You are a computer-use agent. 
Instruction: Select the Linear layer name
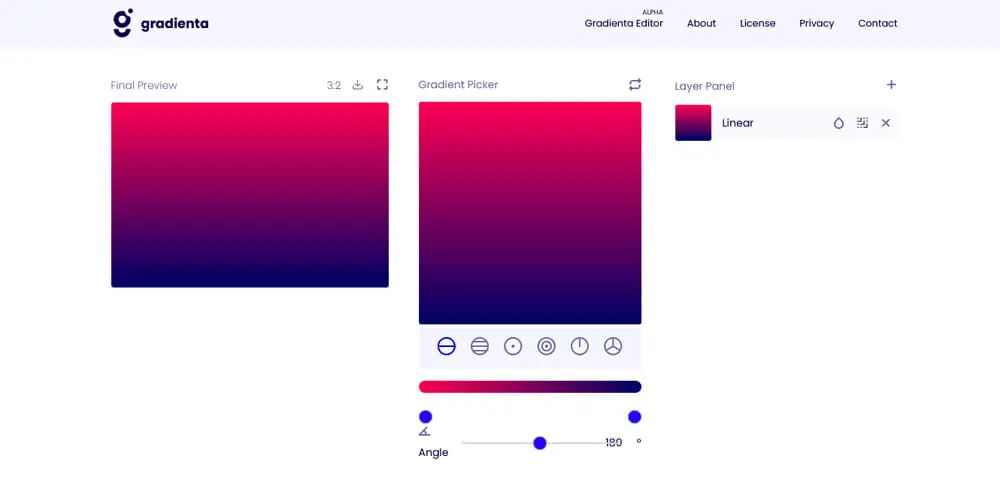tap(738, 123)
